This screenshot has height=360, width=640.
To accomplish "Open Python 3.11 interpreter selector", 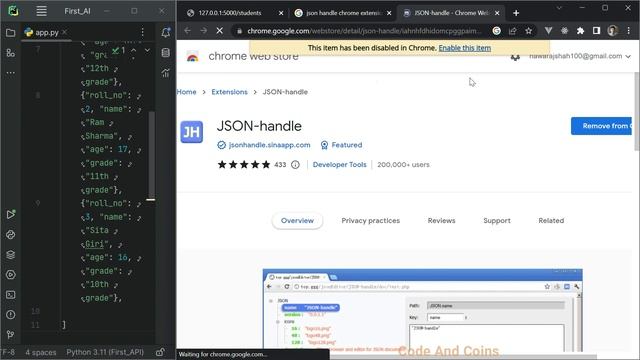I will 105,352.
